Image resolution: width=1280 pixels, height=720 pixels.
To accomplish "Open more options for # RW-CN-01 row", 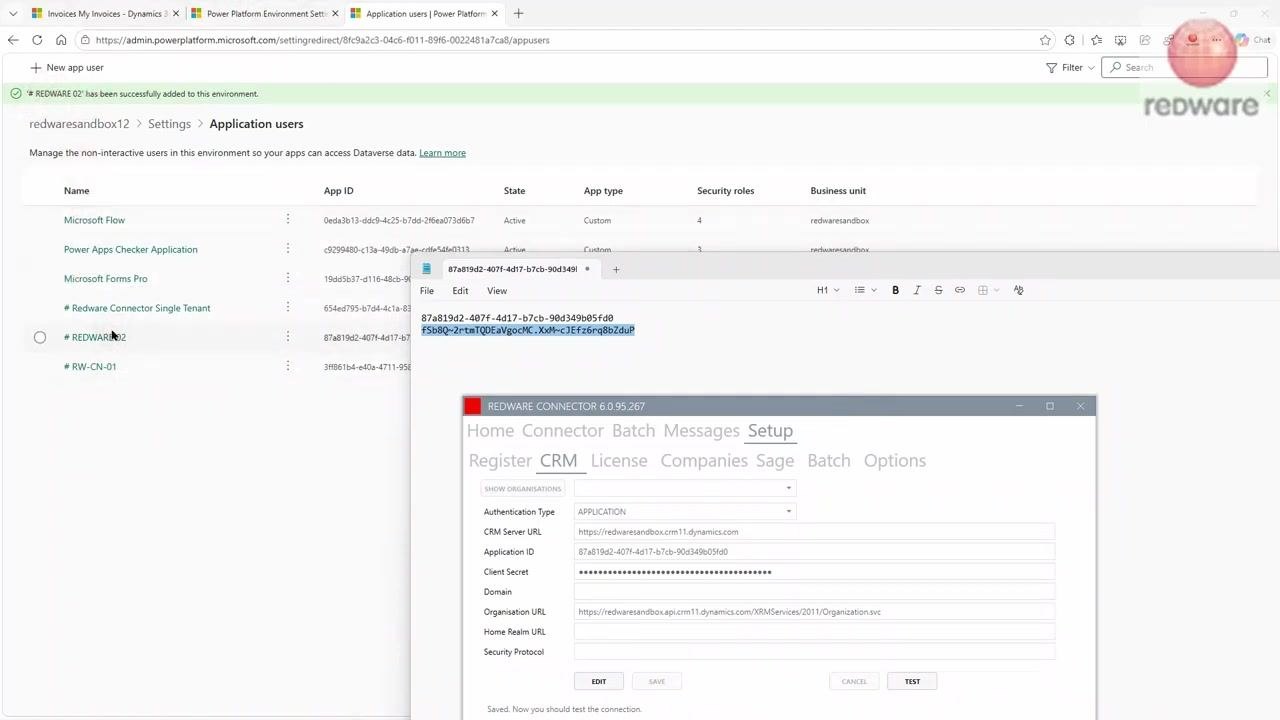I will [x=288, y=366].
